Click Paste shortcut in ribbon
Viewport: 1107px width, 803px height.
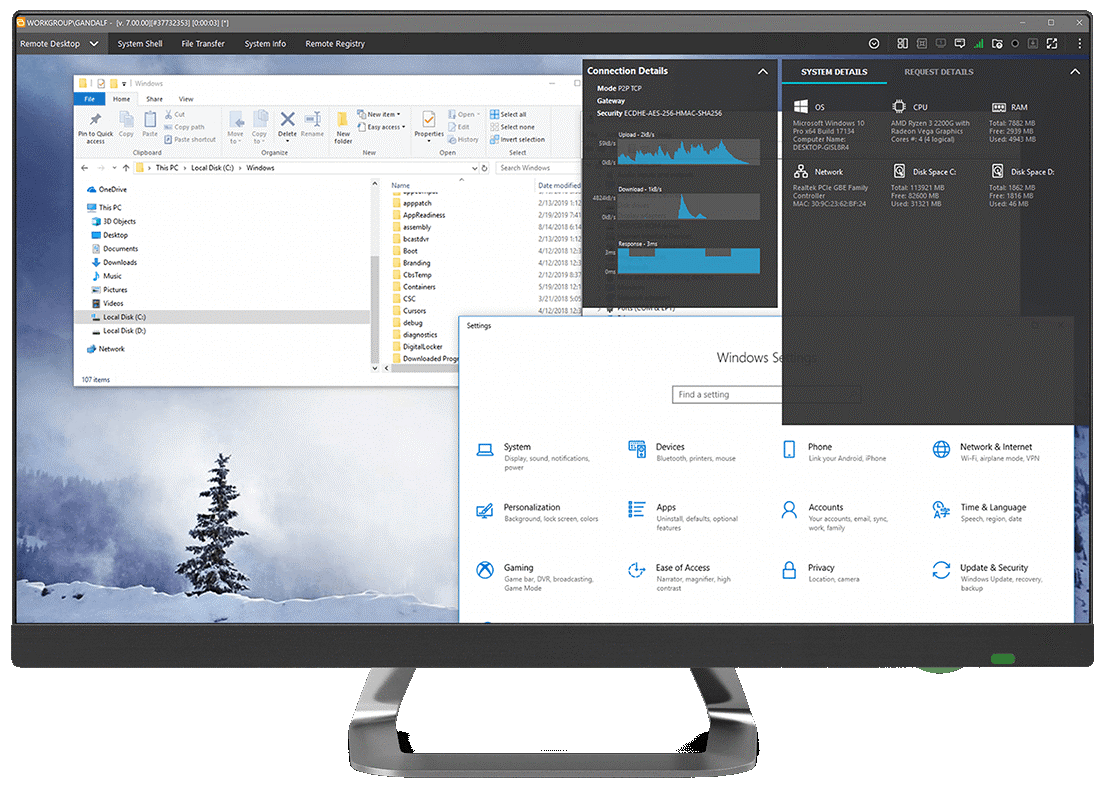(190, 140)
